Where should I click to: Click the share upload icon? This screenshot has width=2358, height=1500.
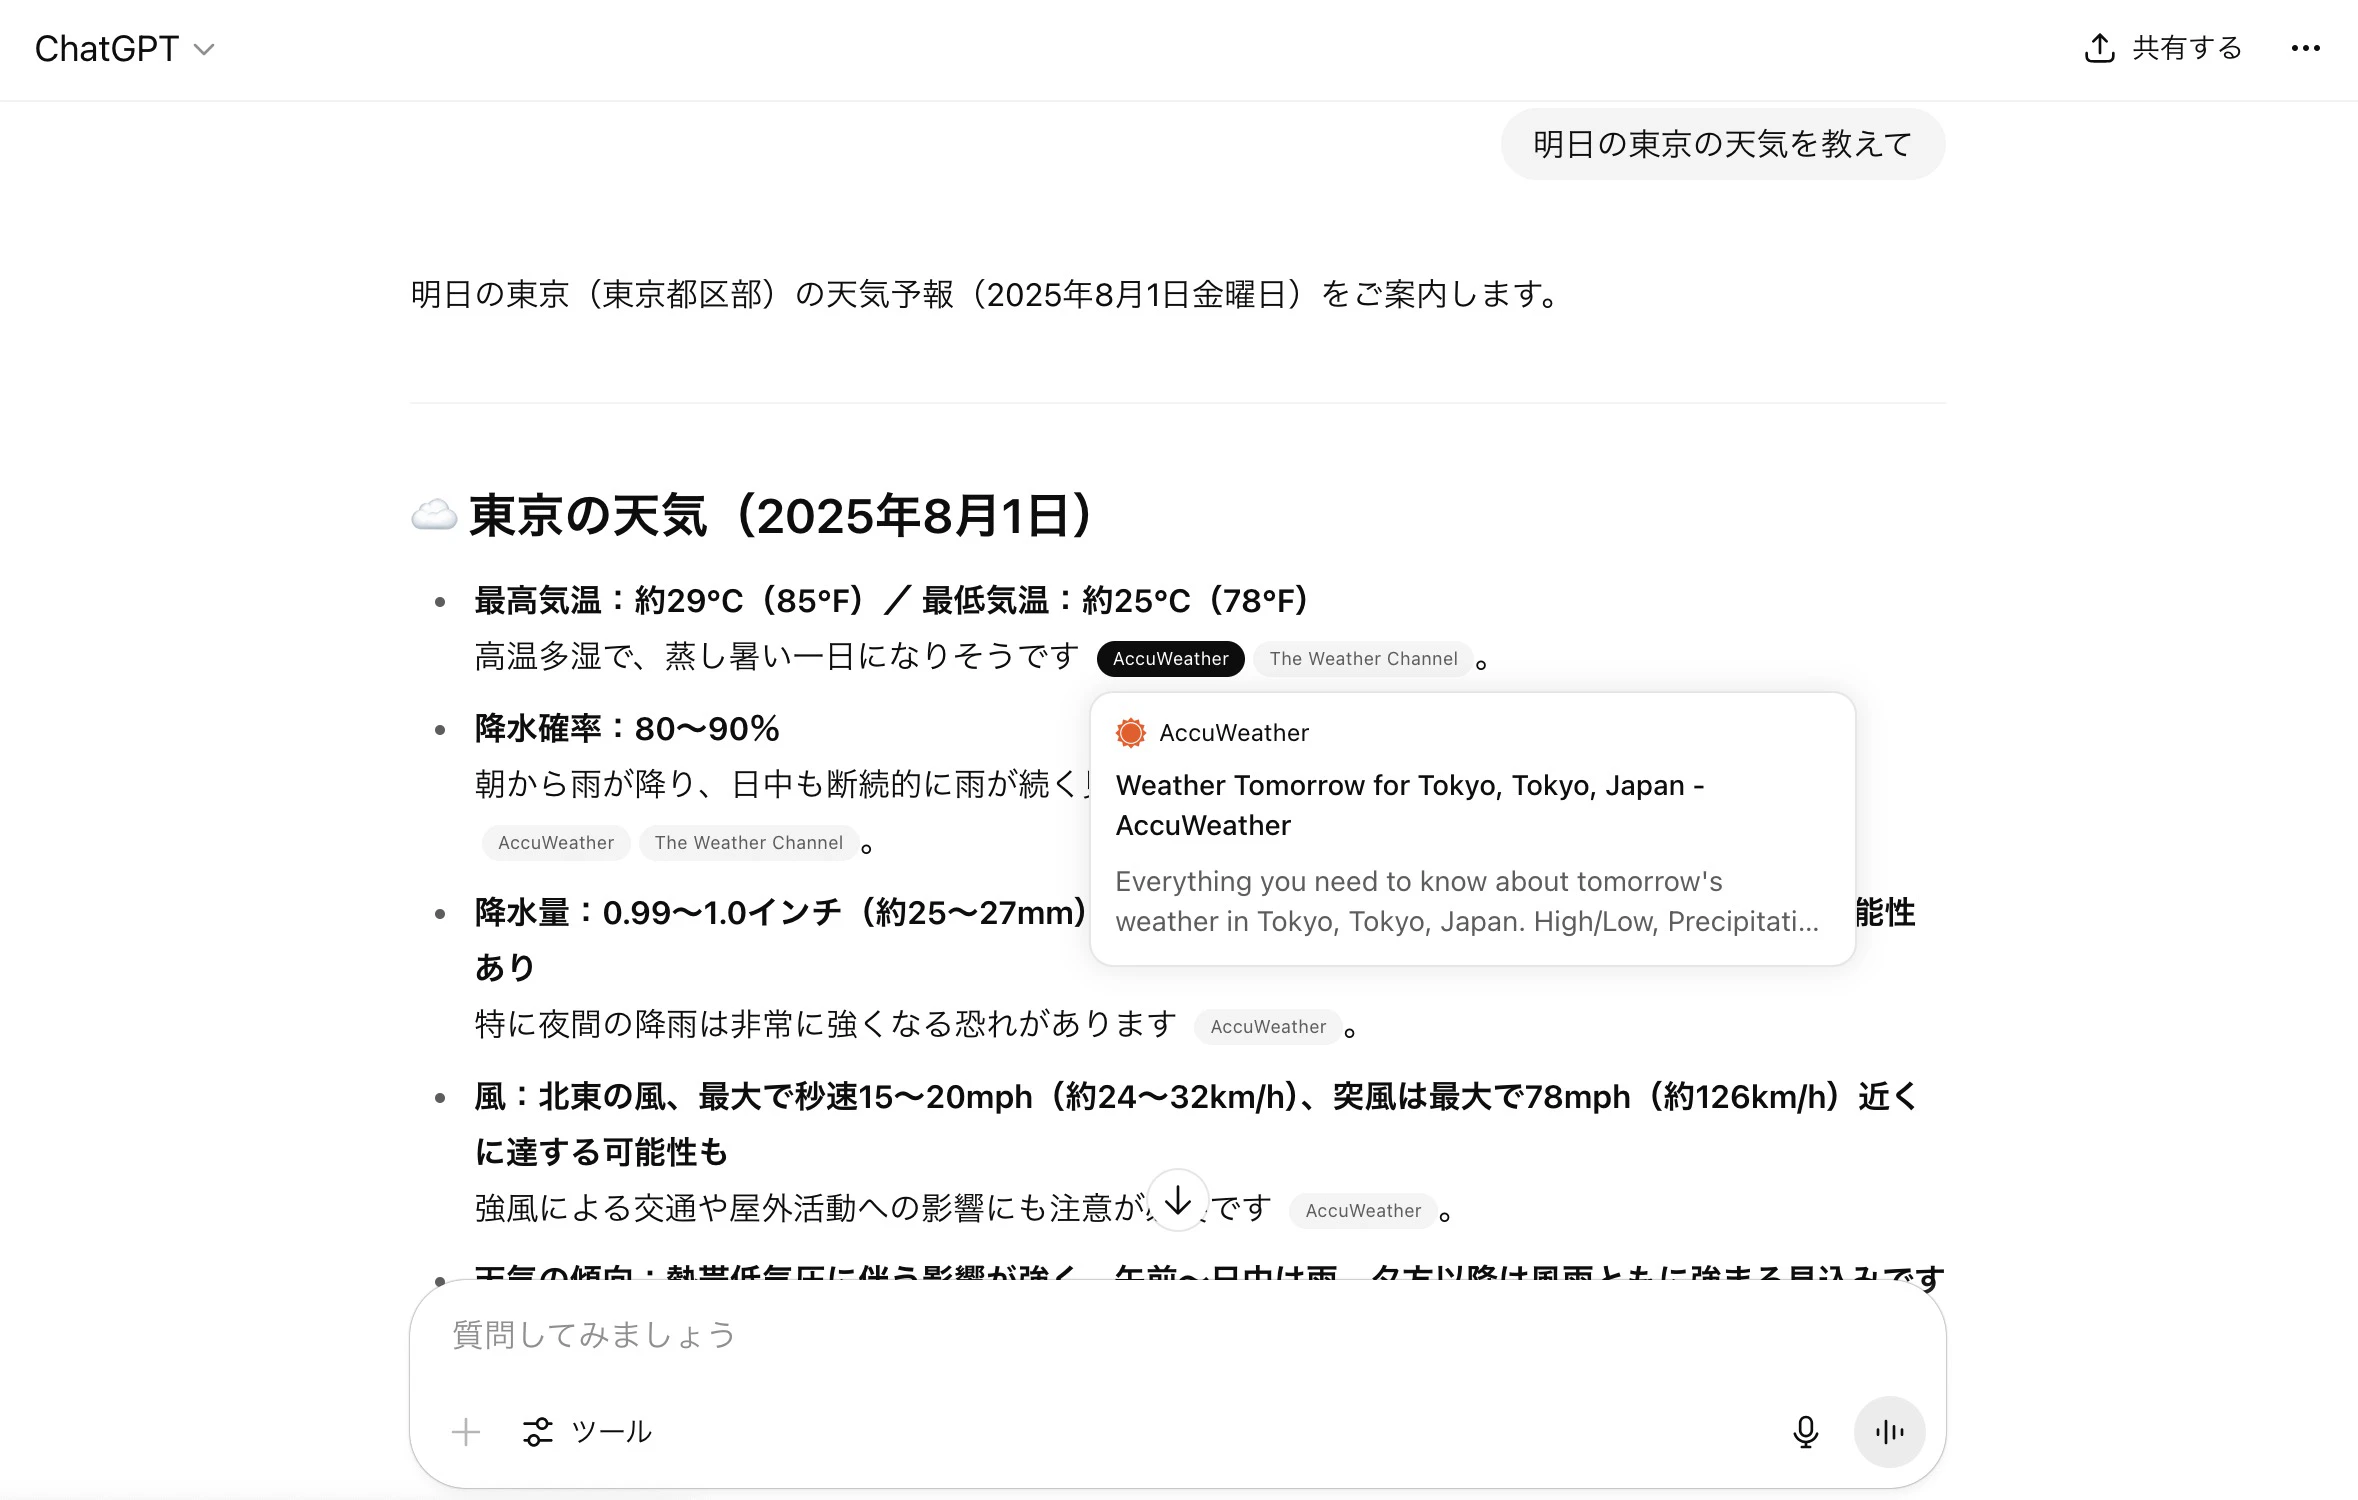pyautogui.click(x=2099, y=48)
